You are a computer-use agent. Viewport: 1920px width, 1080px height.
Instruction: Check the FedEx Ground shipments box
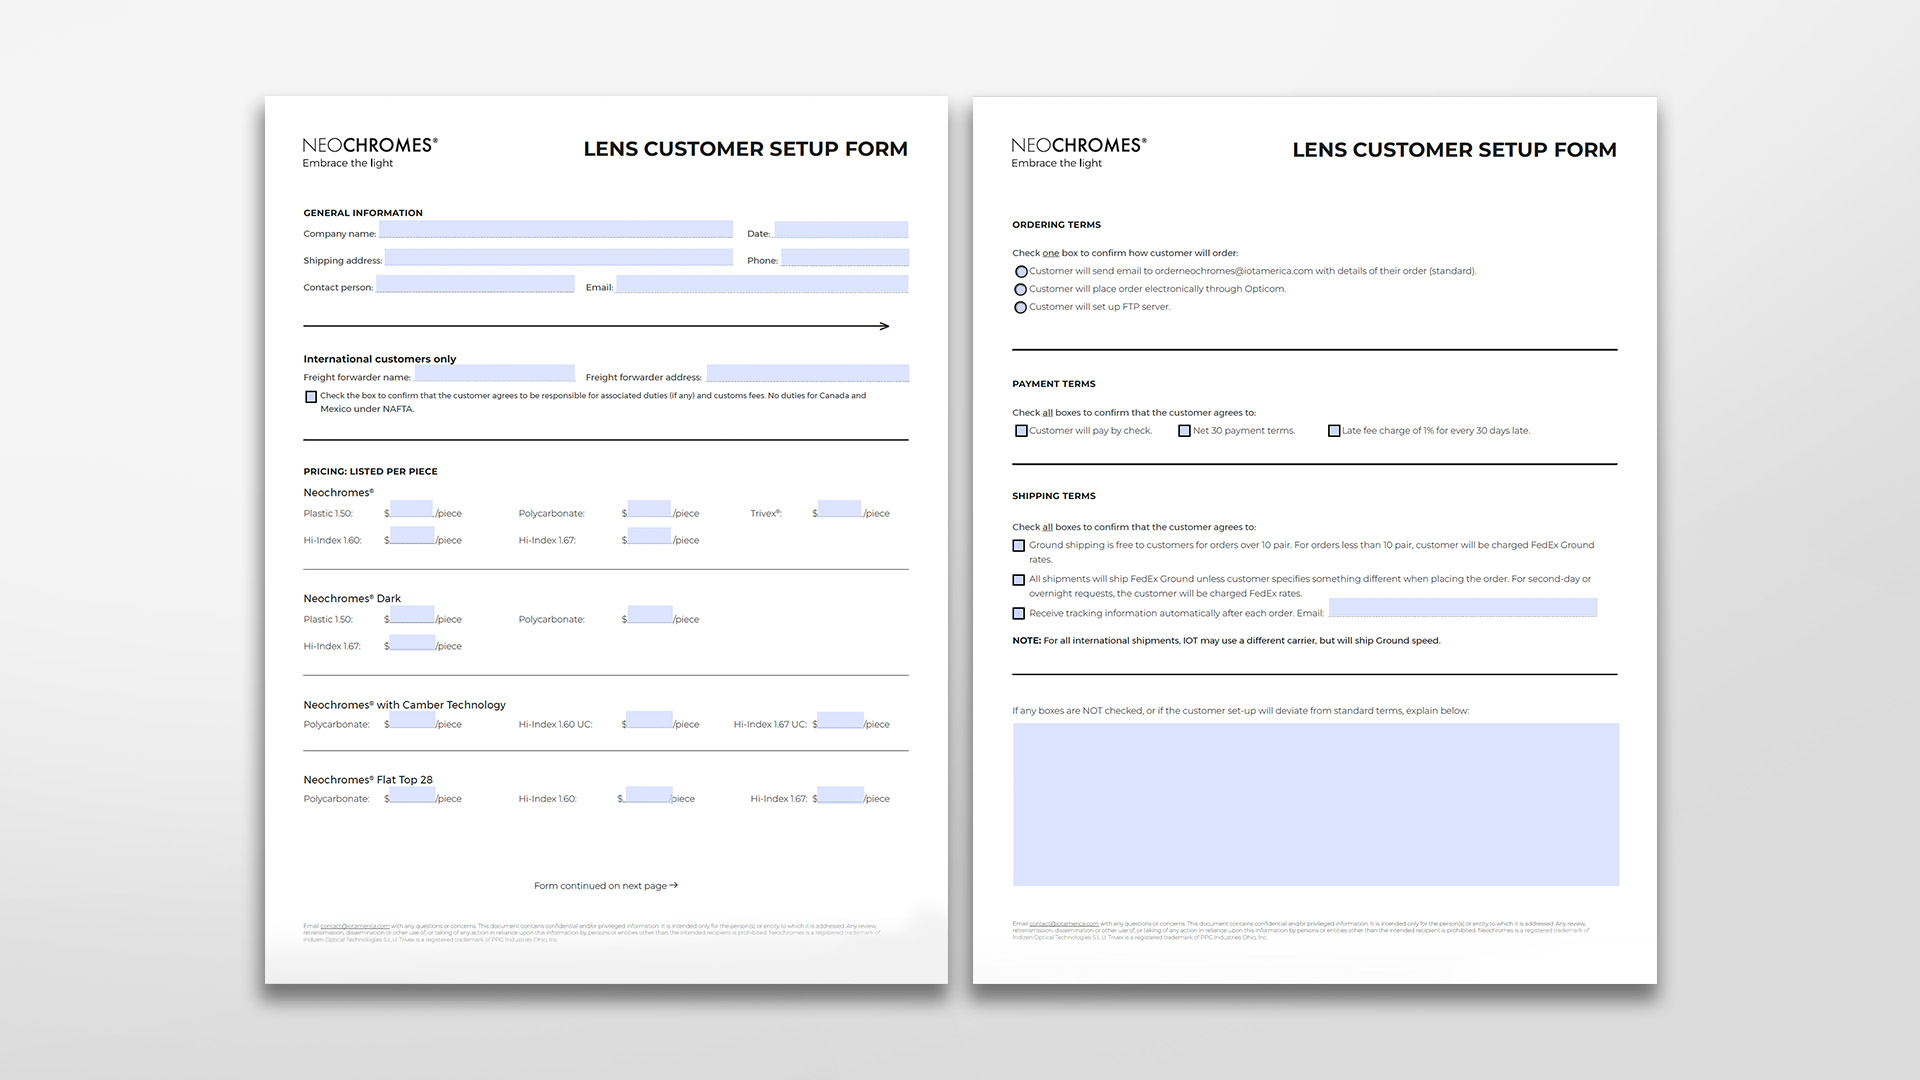click(1019, 580)
